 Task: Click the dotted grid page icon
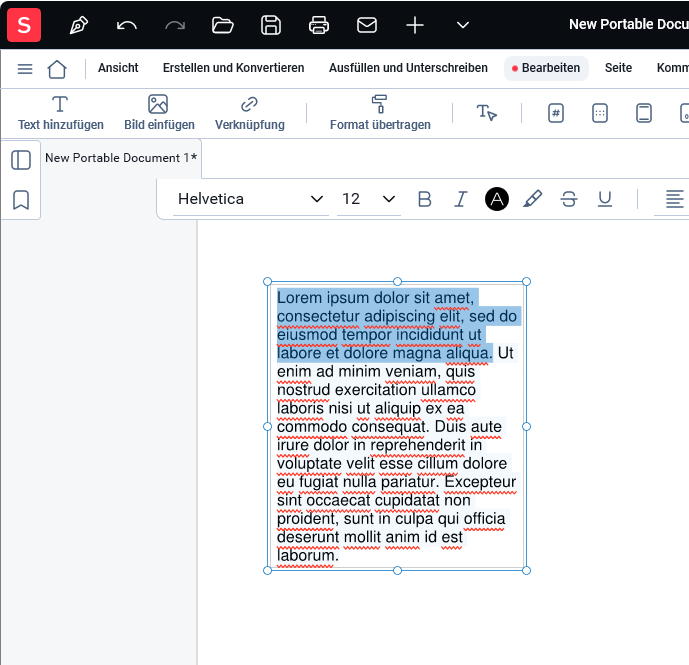click(x=600, y=113)
